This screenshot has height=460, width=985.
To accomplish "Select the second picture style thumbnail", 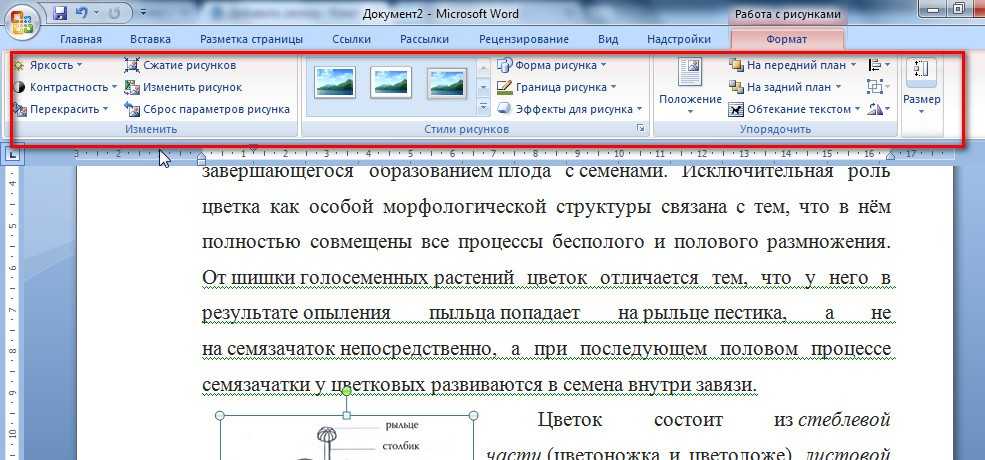I will 391,83.
